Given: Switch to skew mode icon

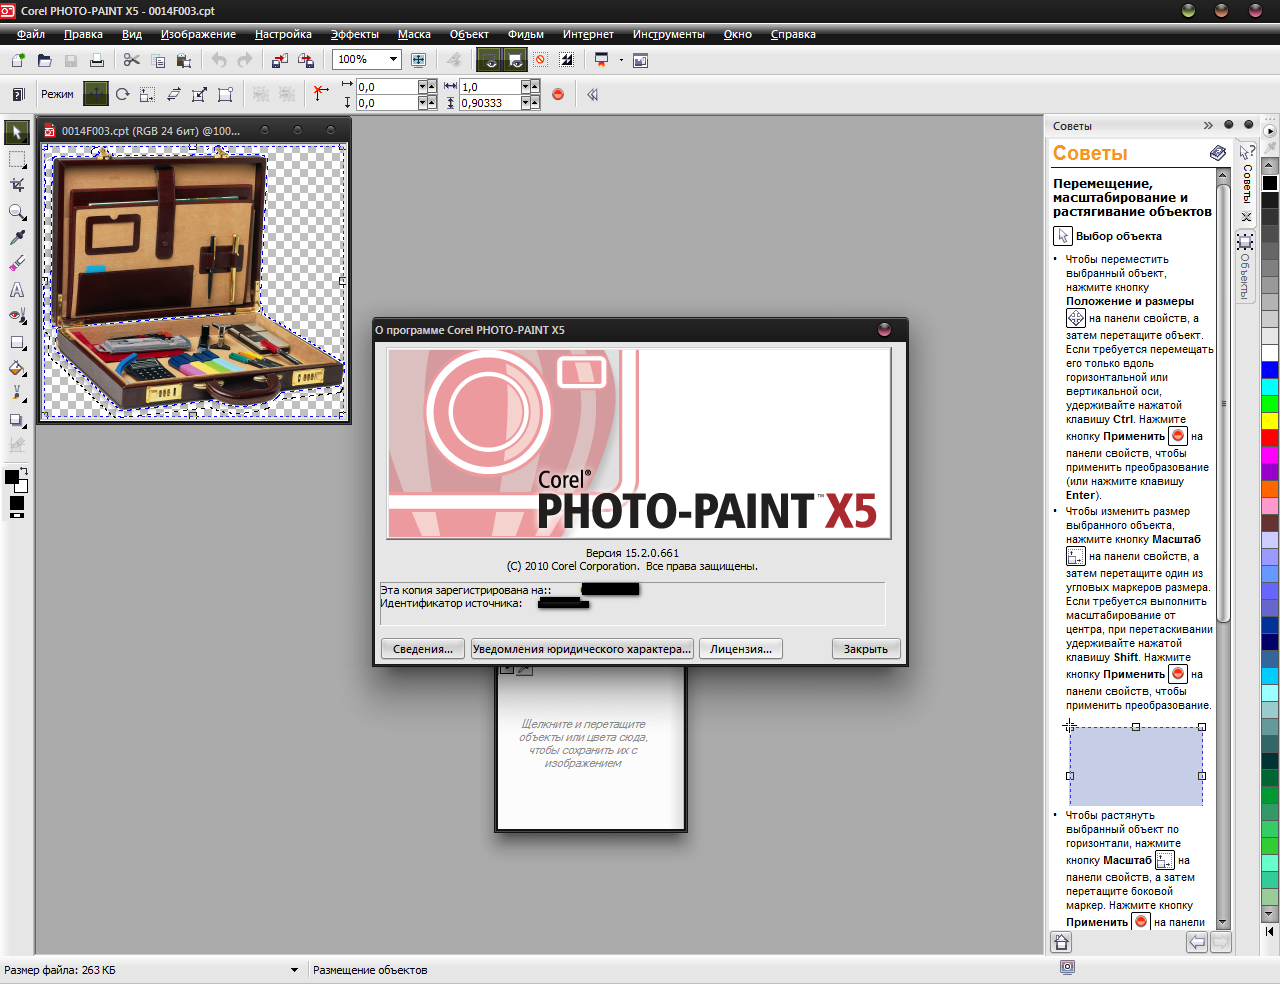Looking at the screenshot, I should click(174, 94).
